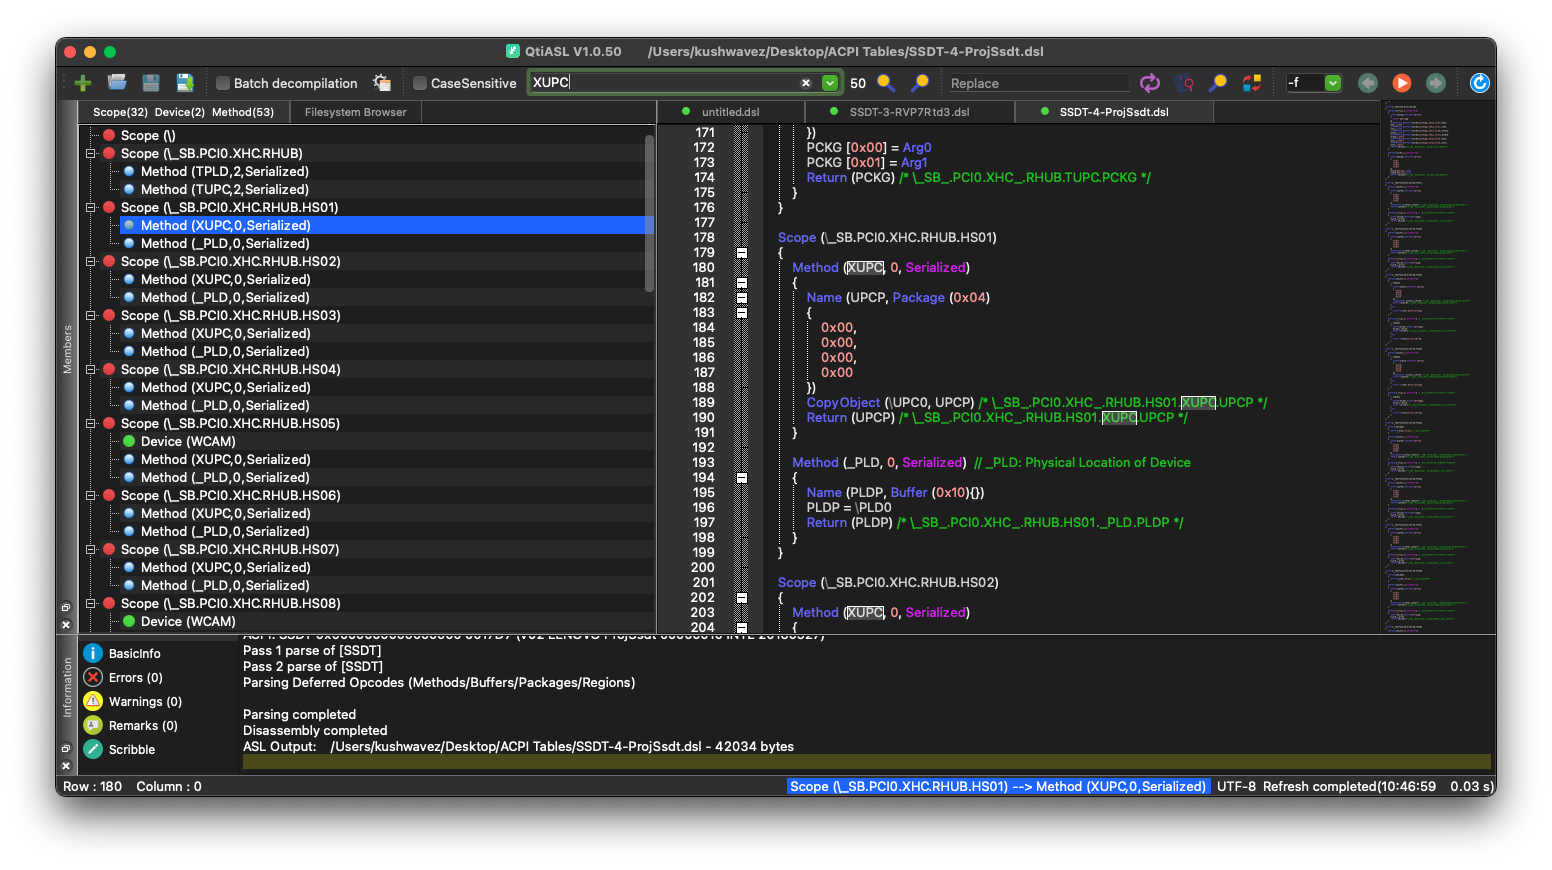The image size is (1552, 870).
Task: Click the purple replace arrows icon
Action: [x=1150, y=83]
